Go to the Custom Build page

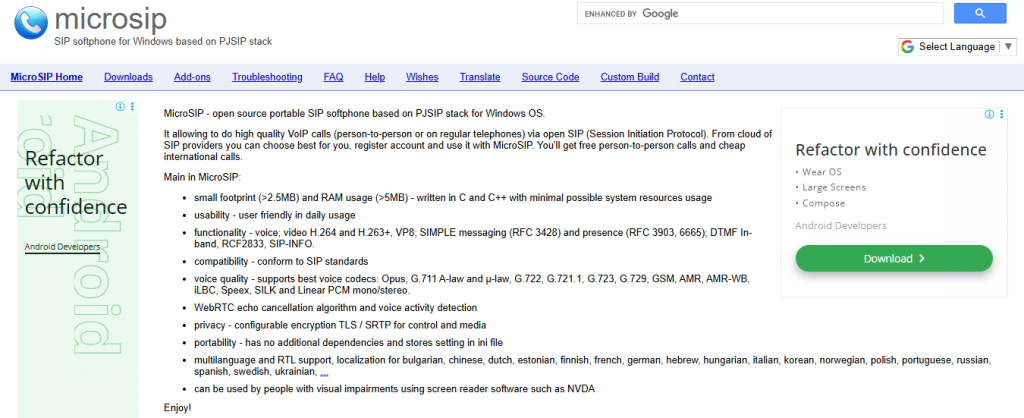pyautogui.click(x=629, y=77)
